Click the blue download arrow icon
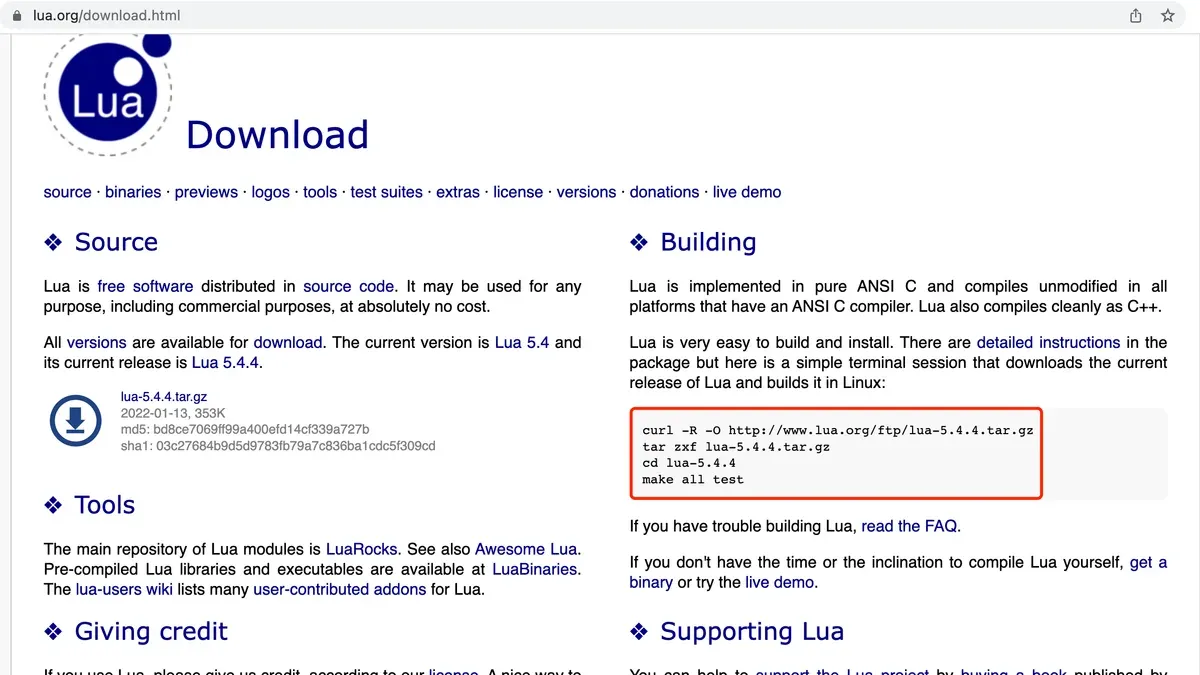This screenshot has height=675, width=1200. (75, 420)
